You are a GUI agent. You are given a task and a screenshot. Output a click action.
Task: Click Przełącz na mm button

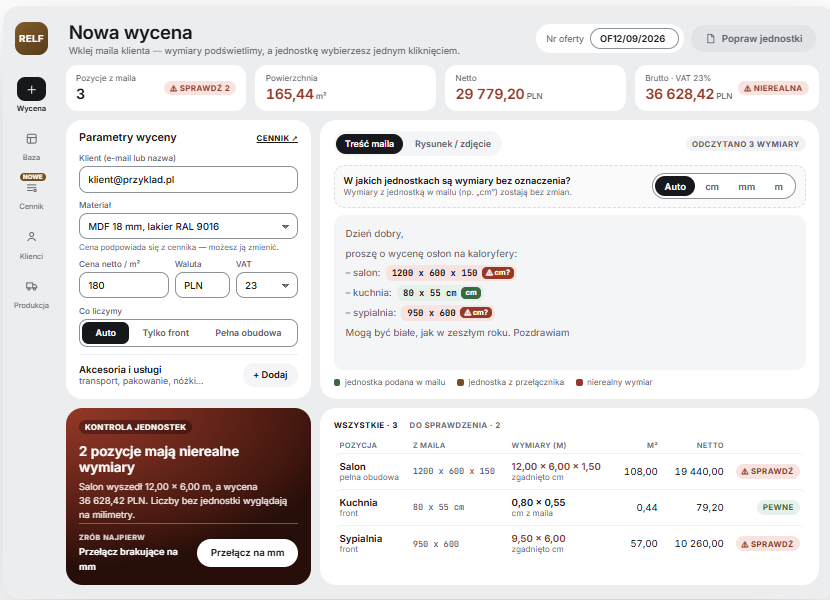247,553
